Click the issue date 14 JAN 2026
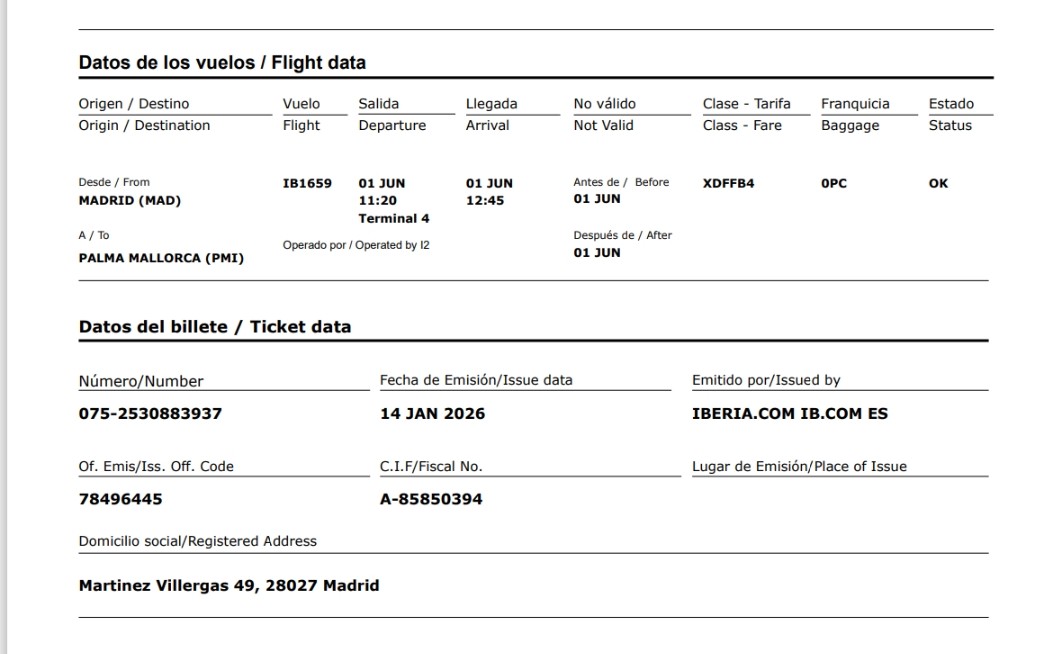 432,413
